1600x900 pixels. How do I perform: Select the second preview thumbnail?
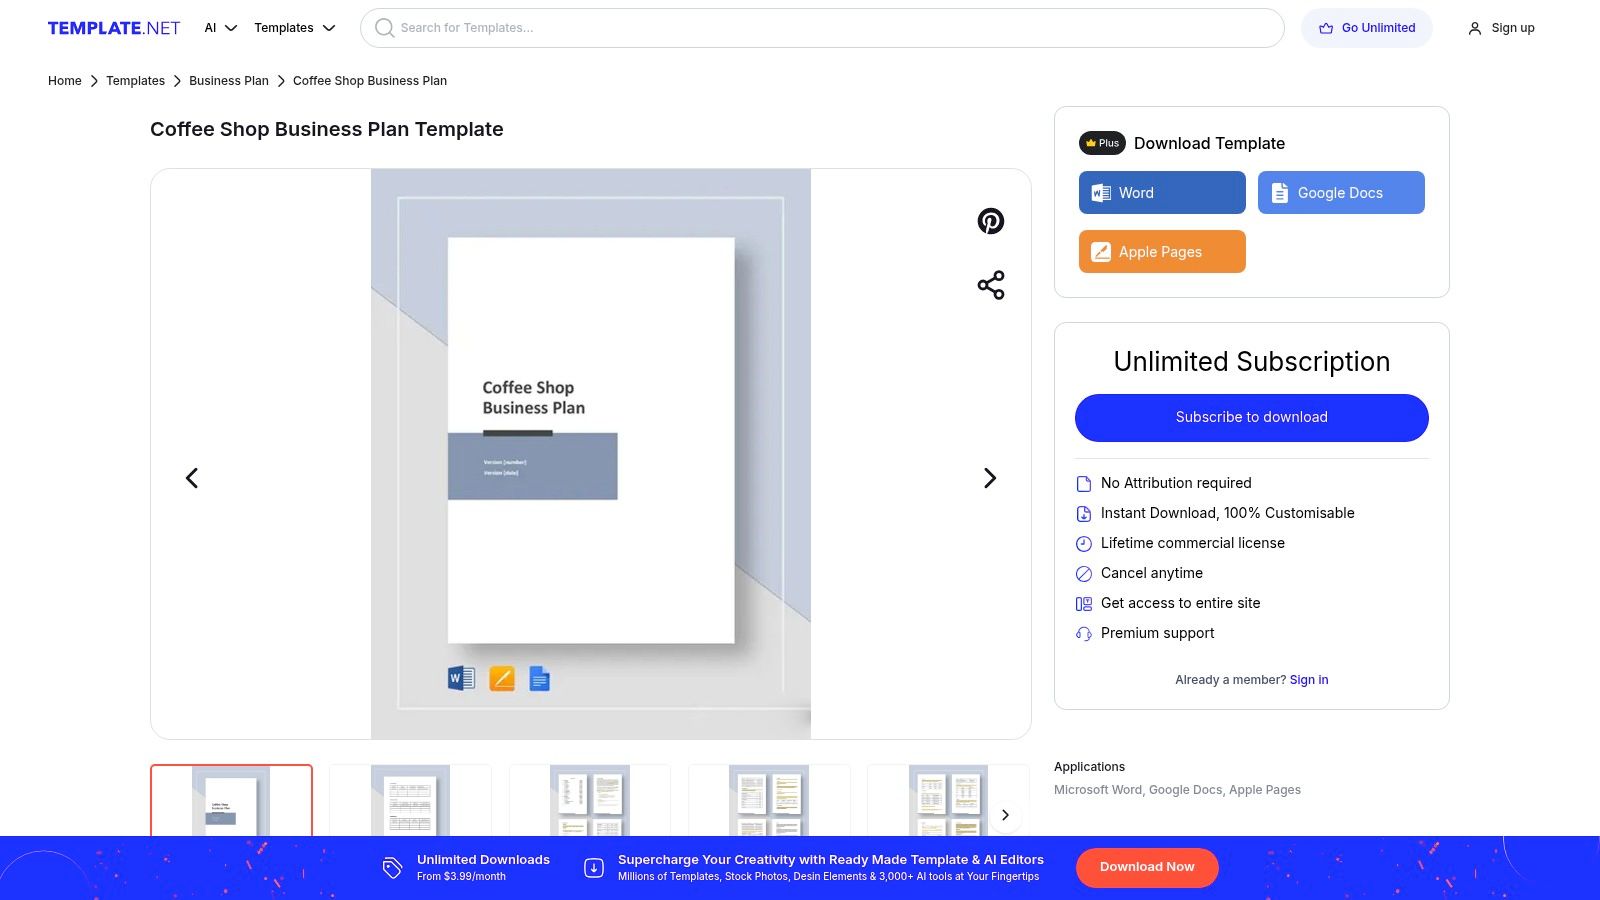410,800
